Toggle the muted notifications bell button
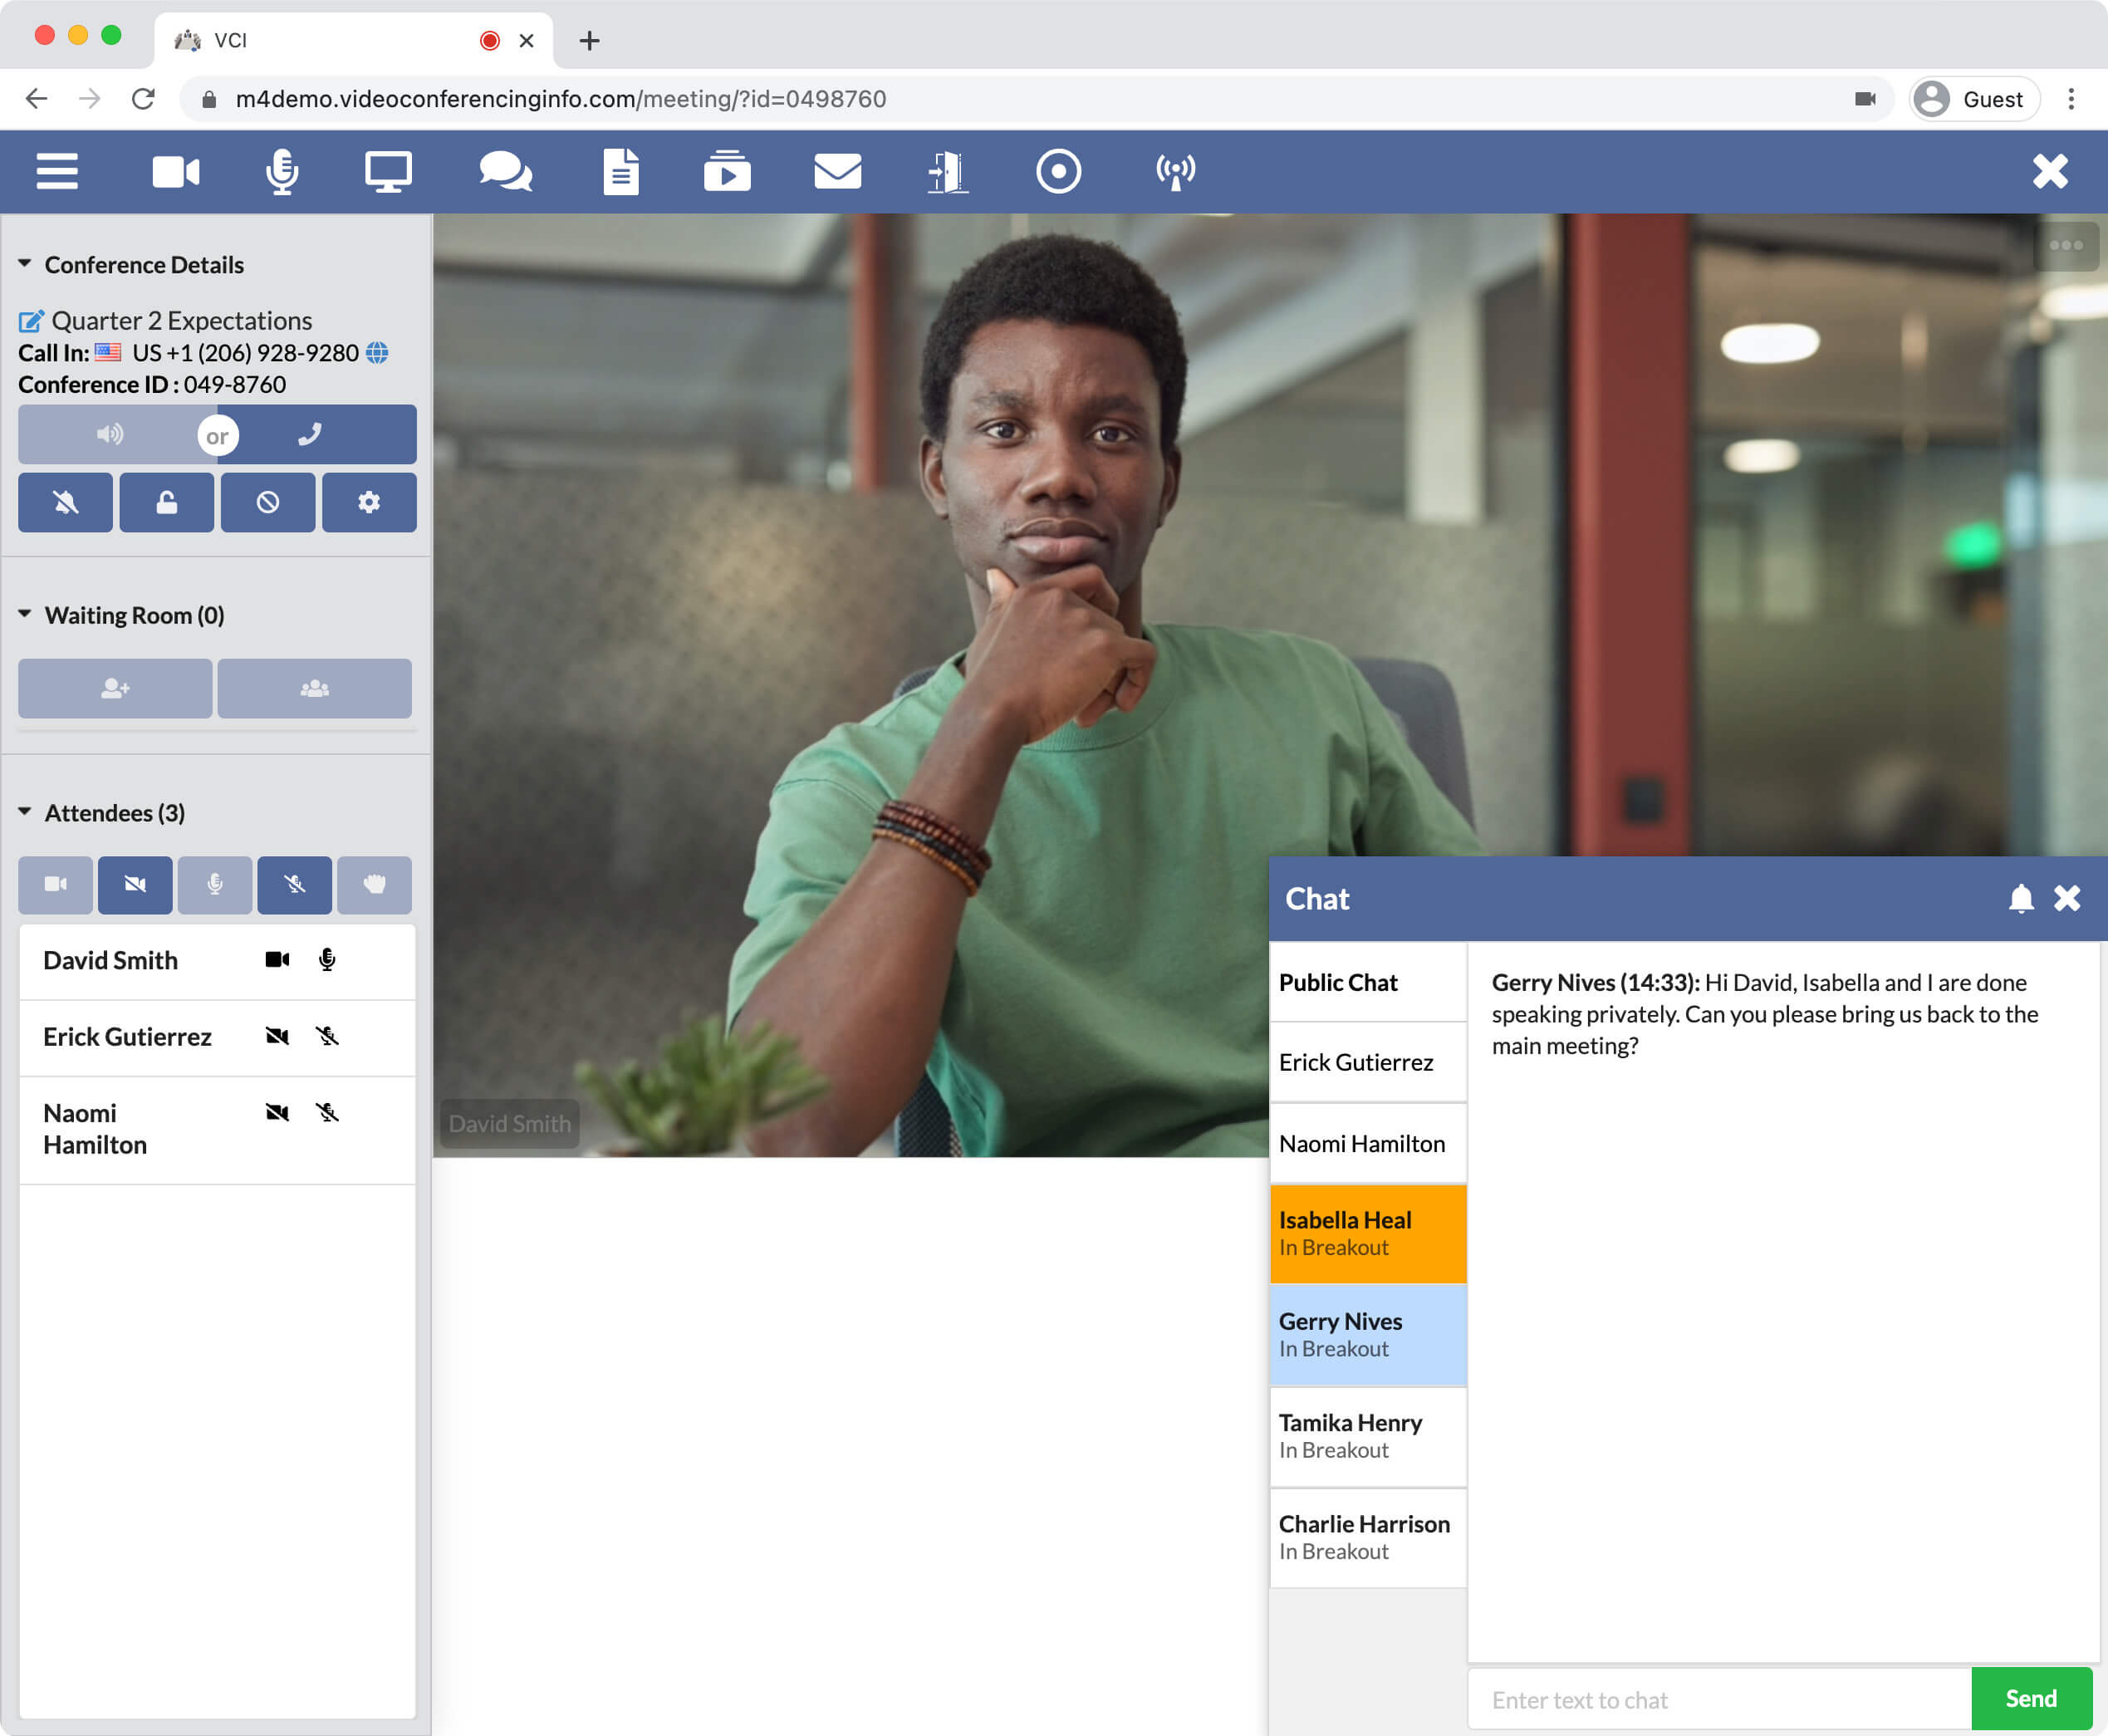 click(x=65, y=502)
